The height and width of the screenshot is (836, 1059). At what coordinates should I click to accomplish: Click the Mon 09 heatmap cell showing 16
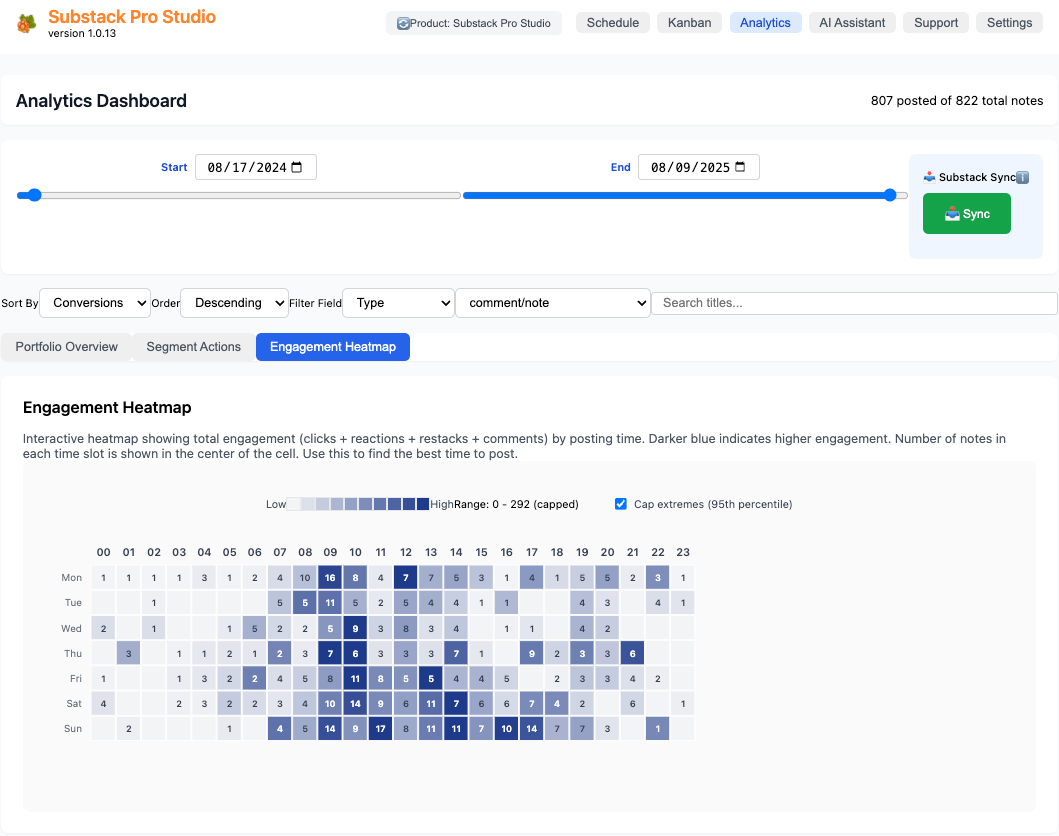point(330,577)
